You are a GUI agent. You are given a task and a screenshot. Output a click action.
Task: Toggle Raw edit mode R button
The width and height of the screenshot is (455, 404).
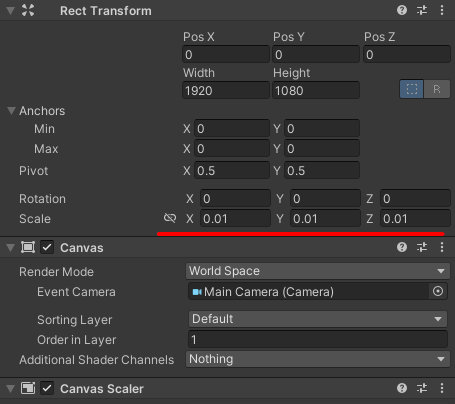[437, 89]
